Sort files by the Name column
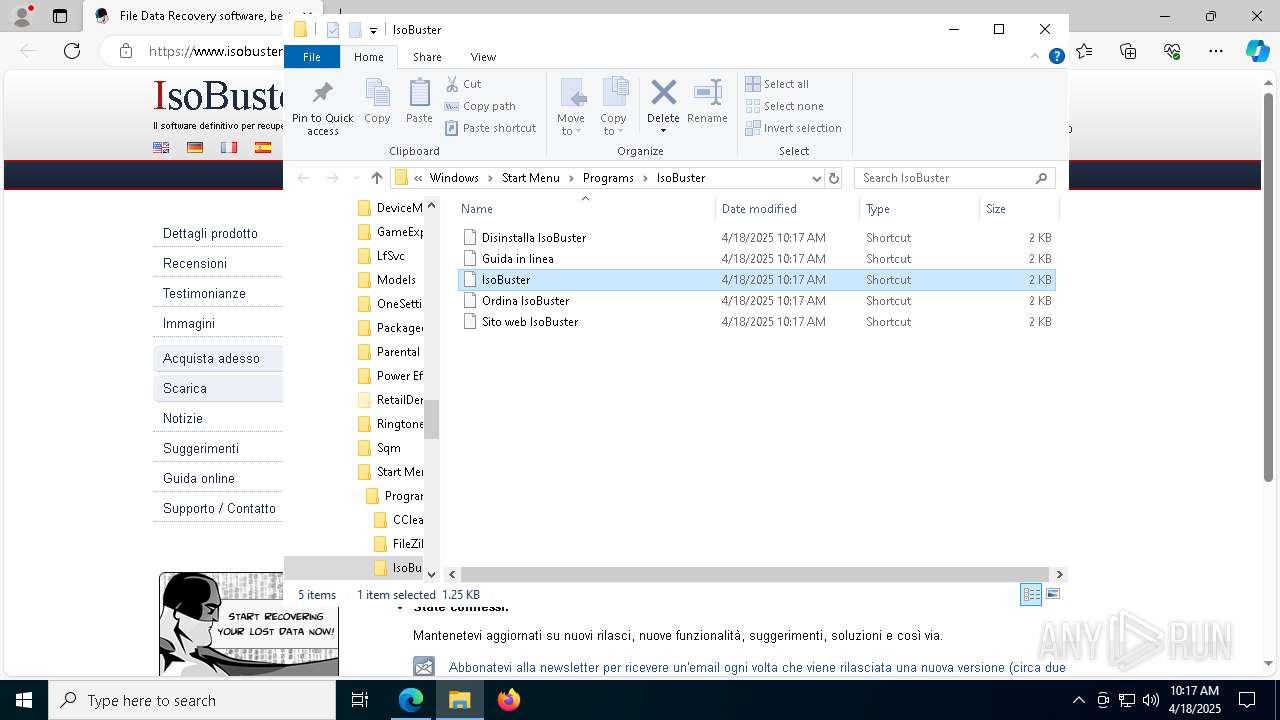This screenshot has width=1280, height=720. pyautogui.click(x=586, y=209)
